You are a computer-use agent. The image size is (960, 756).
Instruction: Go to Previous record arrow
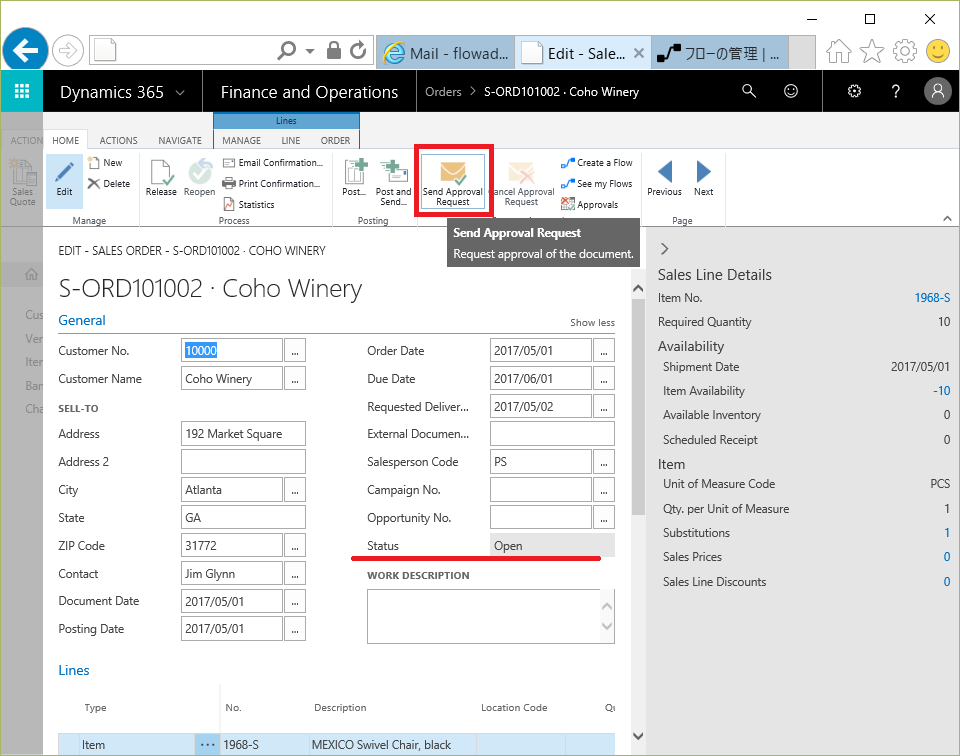click(x=664, y=178)
